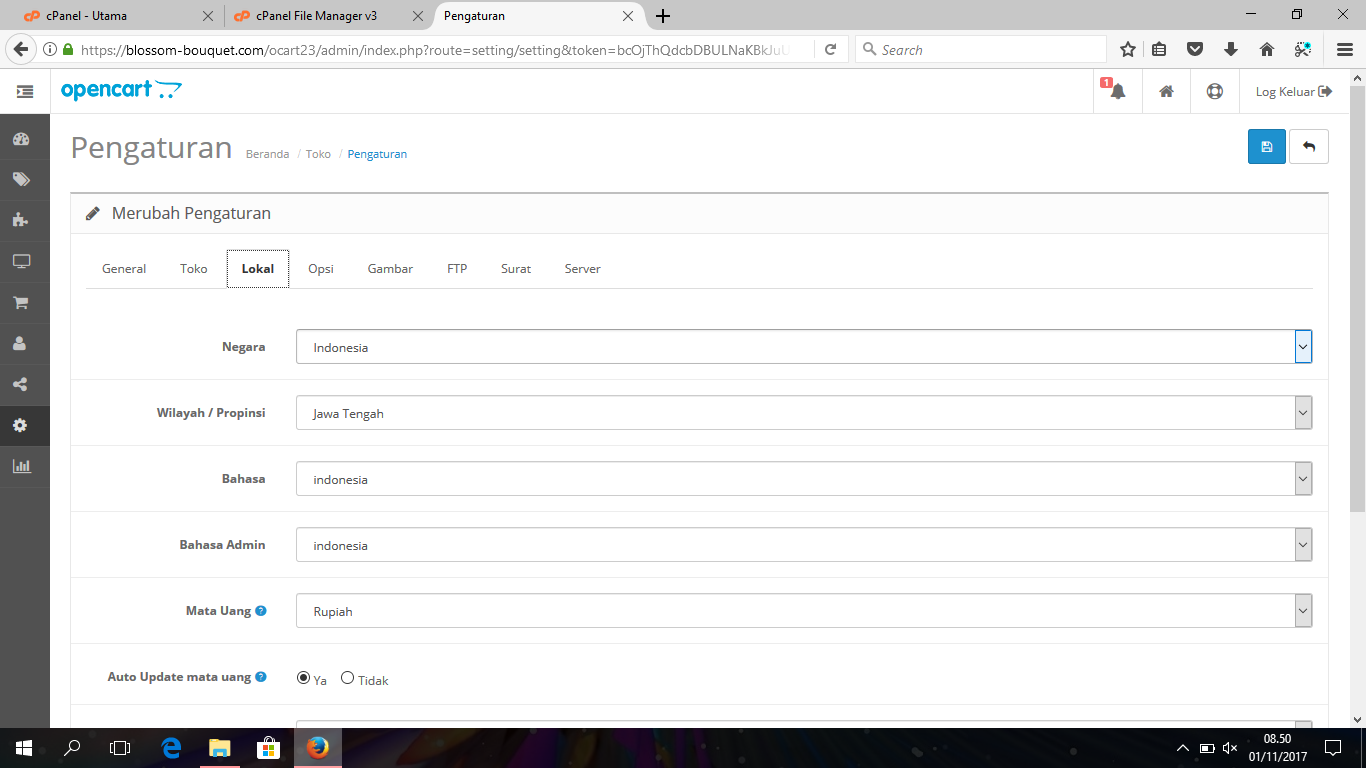This screenshot has height=768, width=1366.
Task: Open the Sales cart sidebar icon
Action: pos(21,302)
